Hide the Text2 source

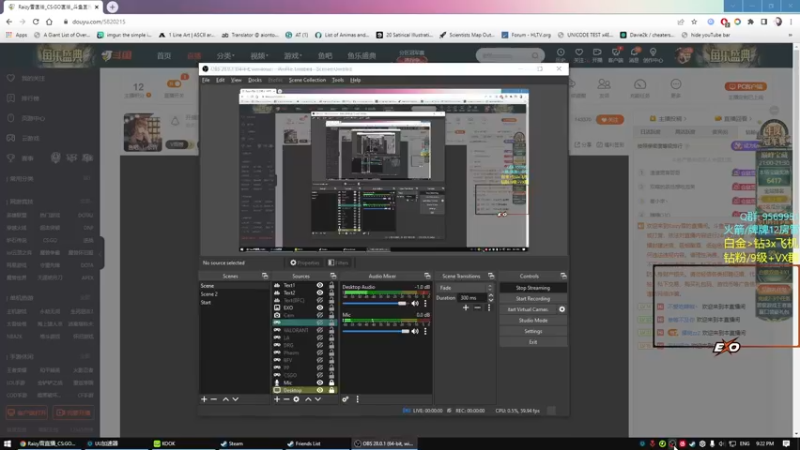pyautogui.click(x=320, y=293)
